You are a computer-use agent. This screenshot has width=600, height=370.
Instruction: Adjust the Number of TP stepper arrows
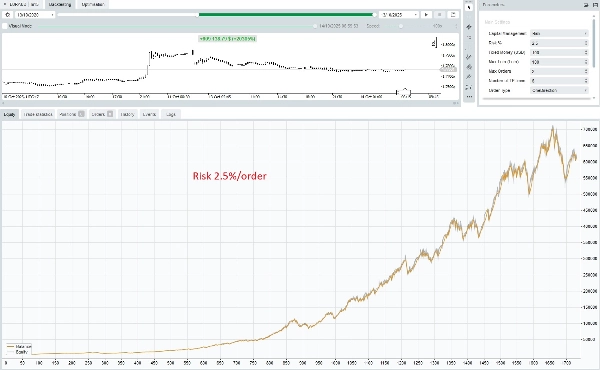coord(586,81)
